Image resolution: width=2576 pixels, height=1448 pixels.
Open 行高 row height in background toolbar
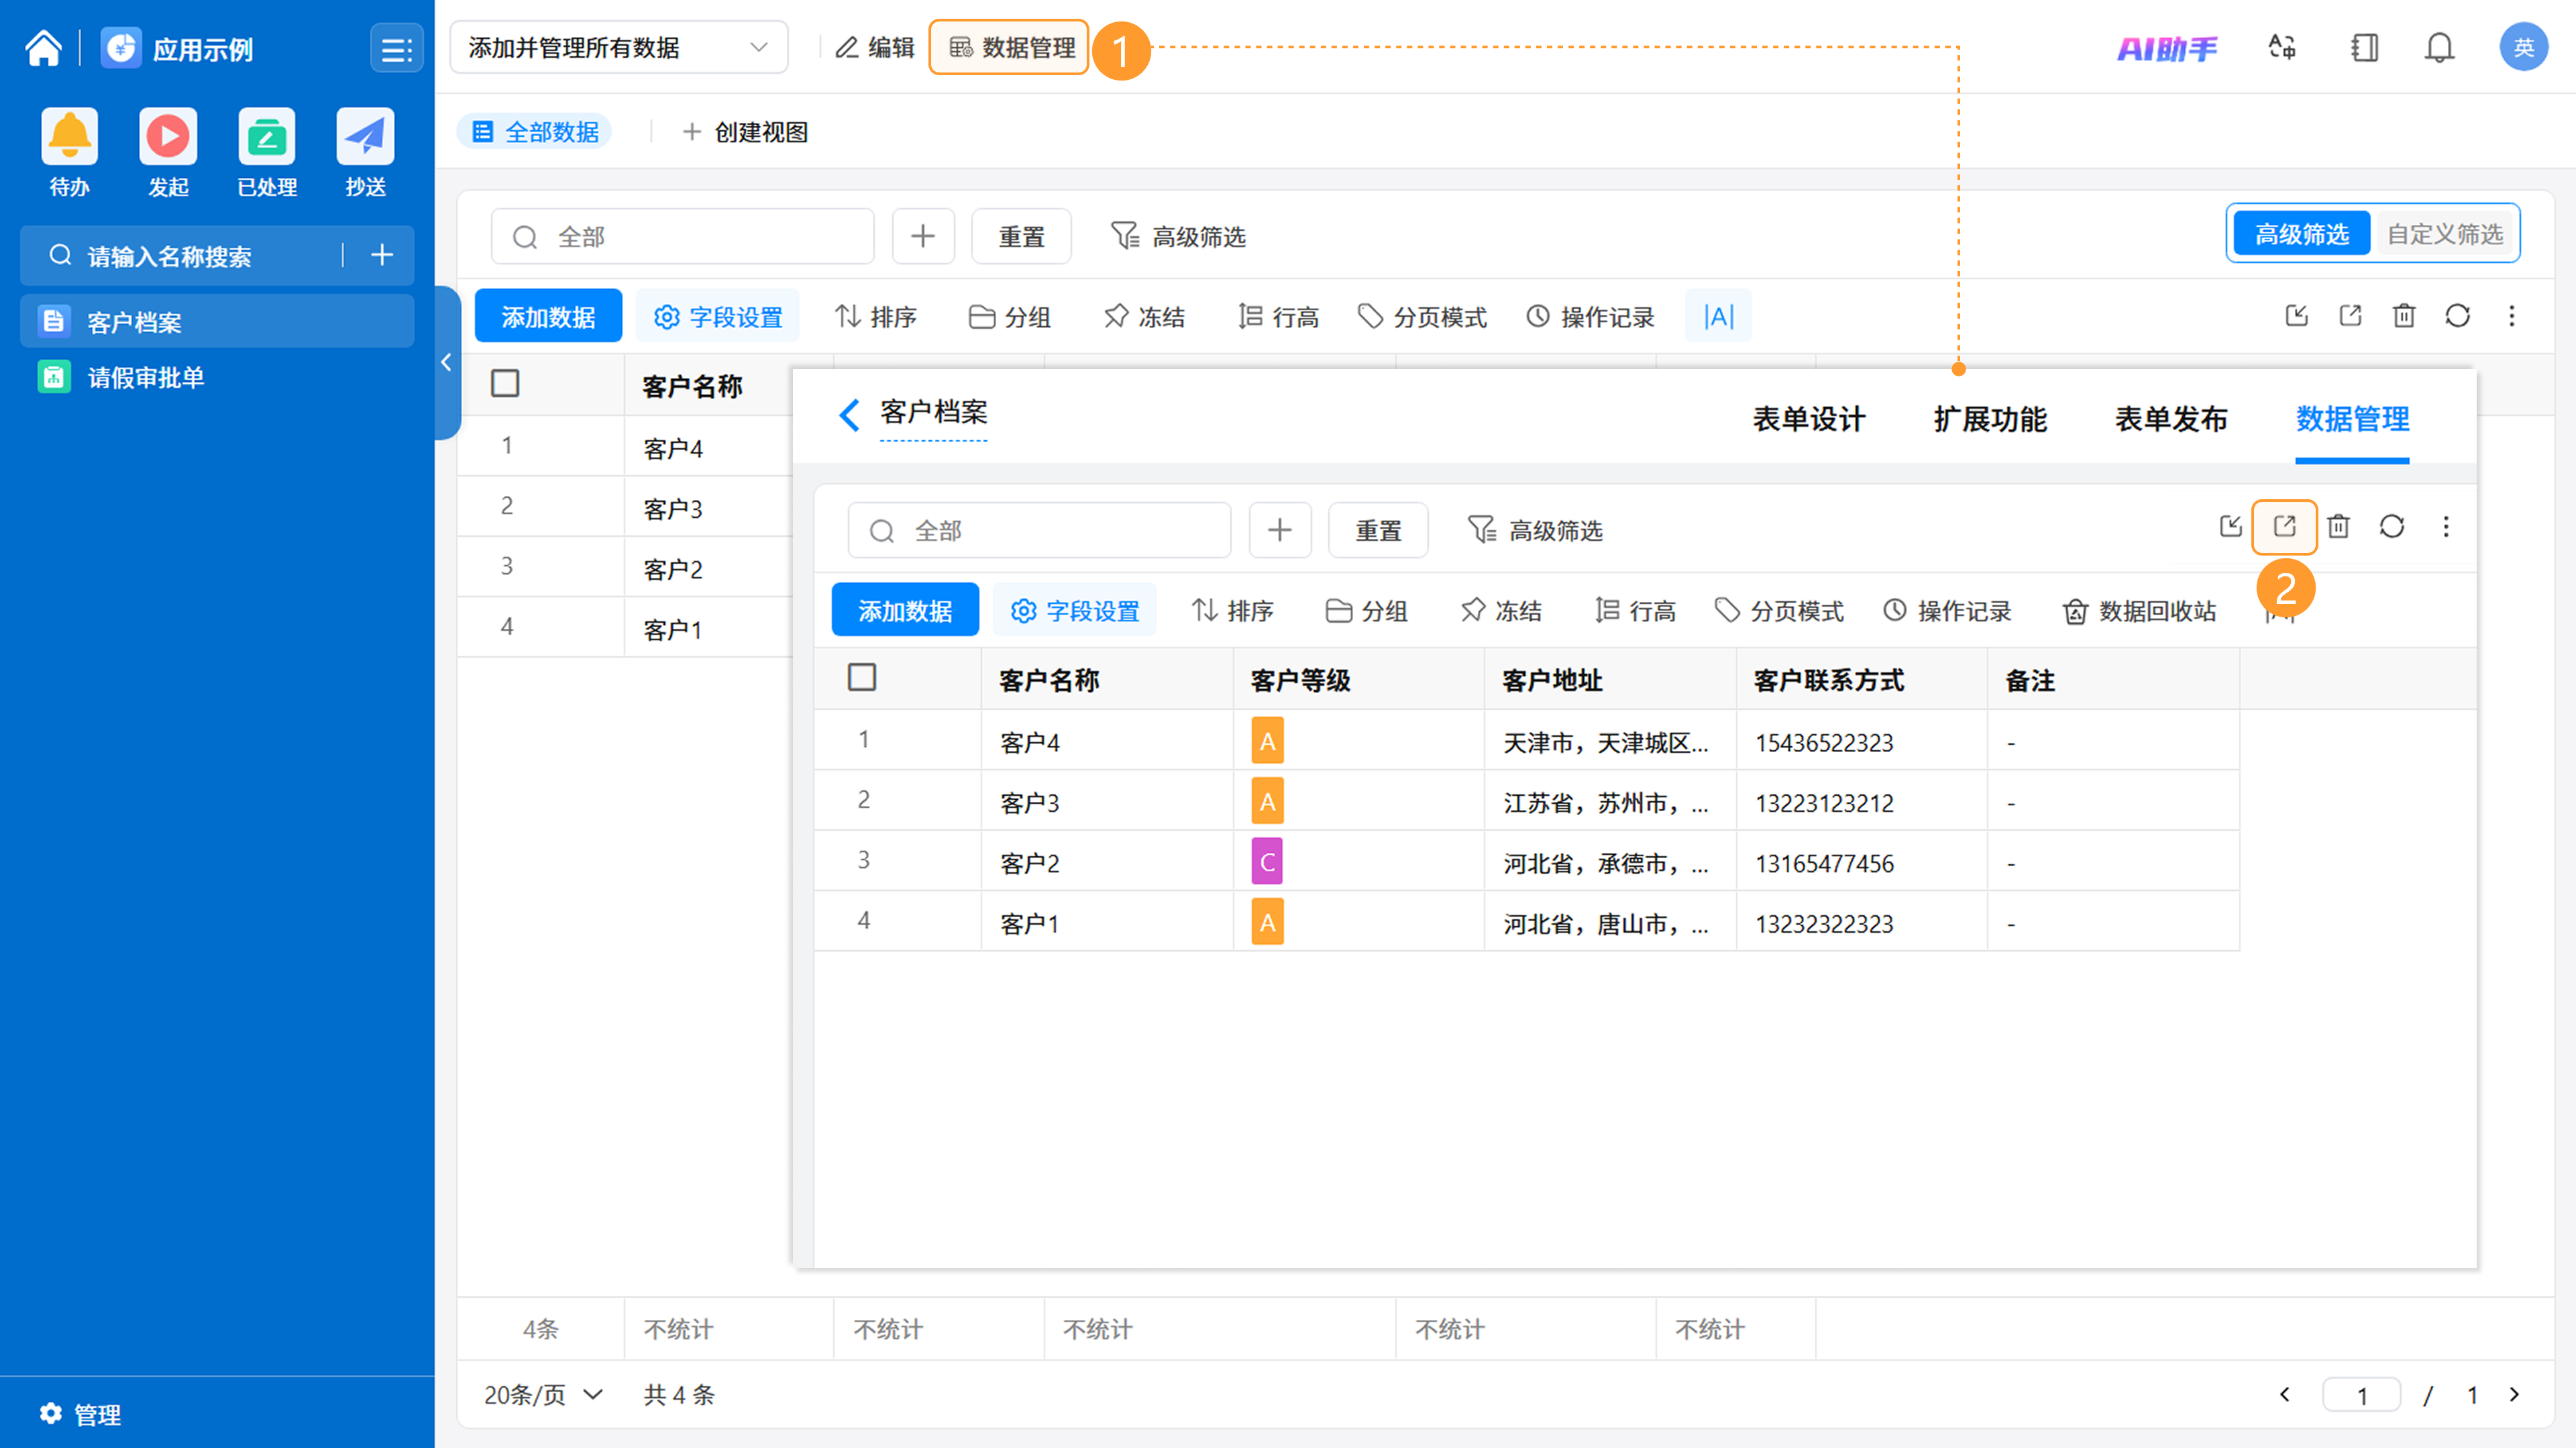[1278, 317]
